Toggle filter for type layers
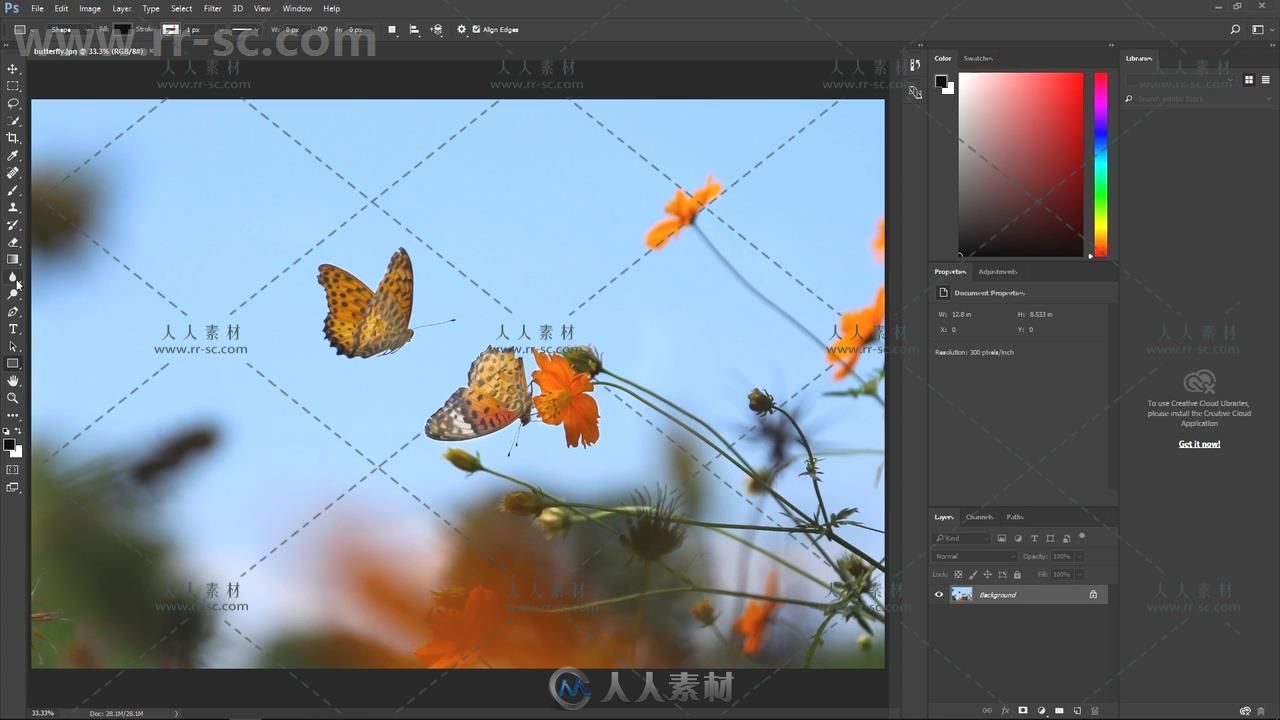Viewport: 1280px width, 720px height. (1034, 538)
